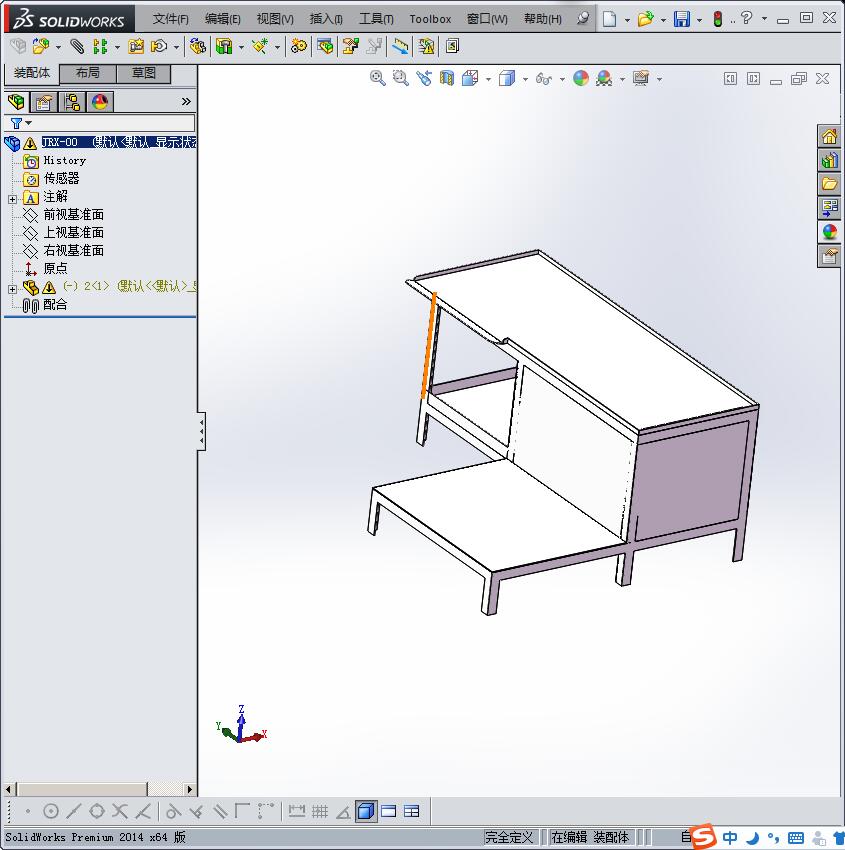Click the Rebuild traffic light icon

tap(718, 19)
